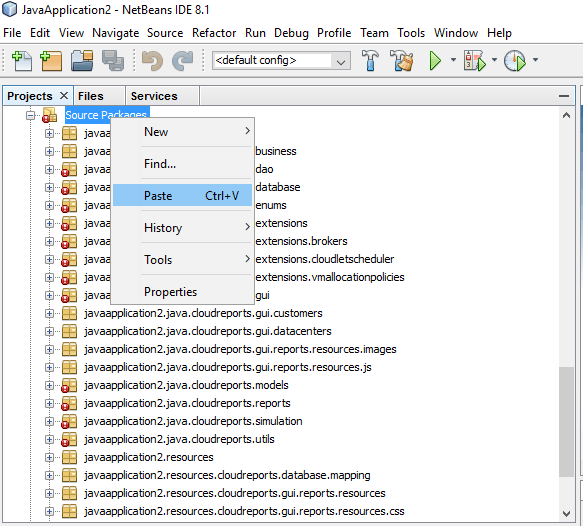Image resolution: width=583 pixels, height=526 pixels.
Task: Click the Profile Project clock icon
Action: tap(515, 61)
